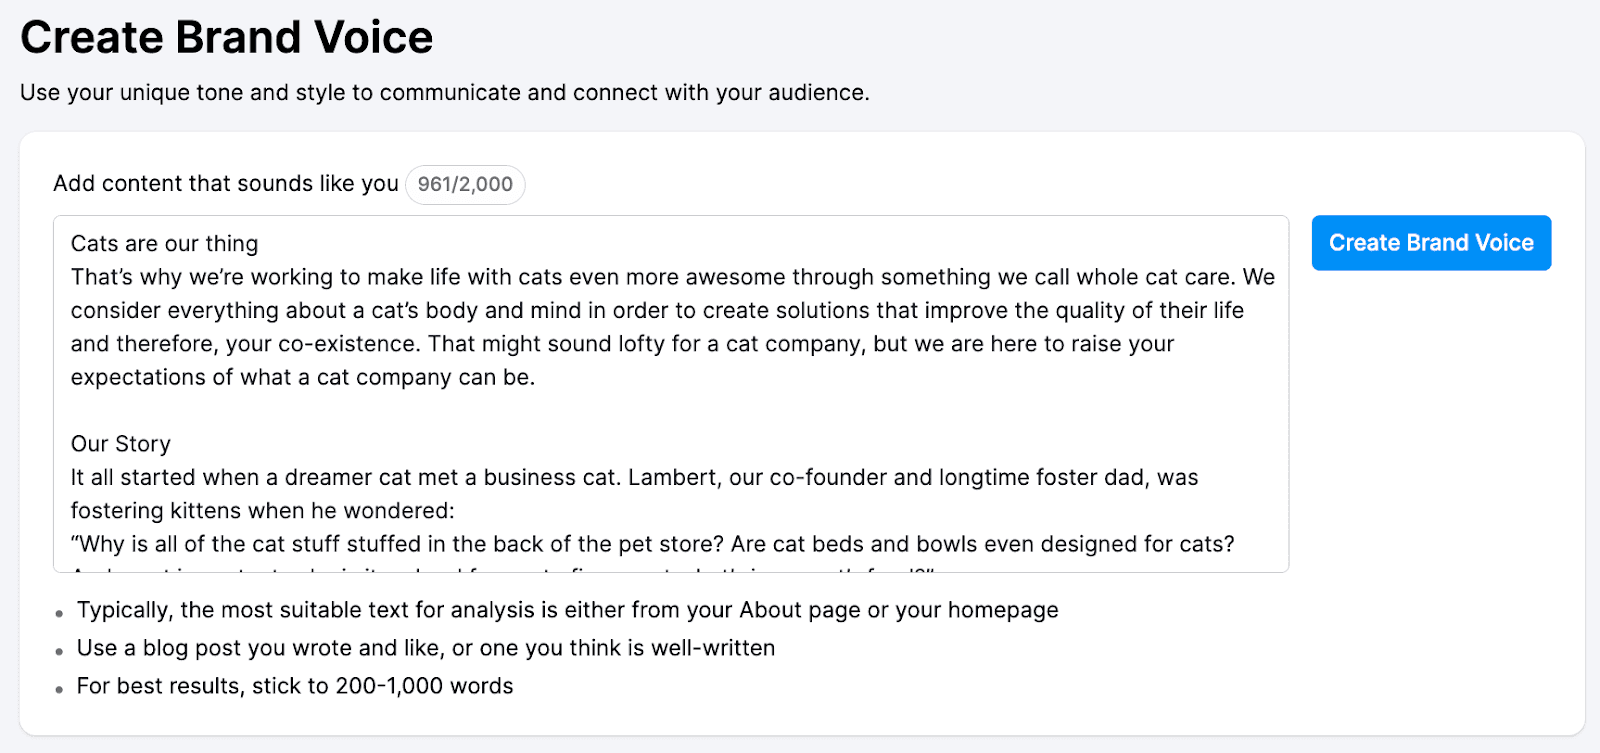Click the "Our Story" heading in the text box
This screenshot has height=753, width=1600.
[x=119, y=443]
